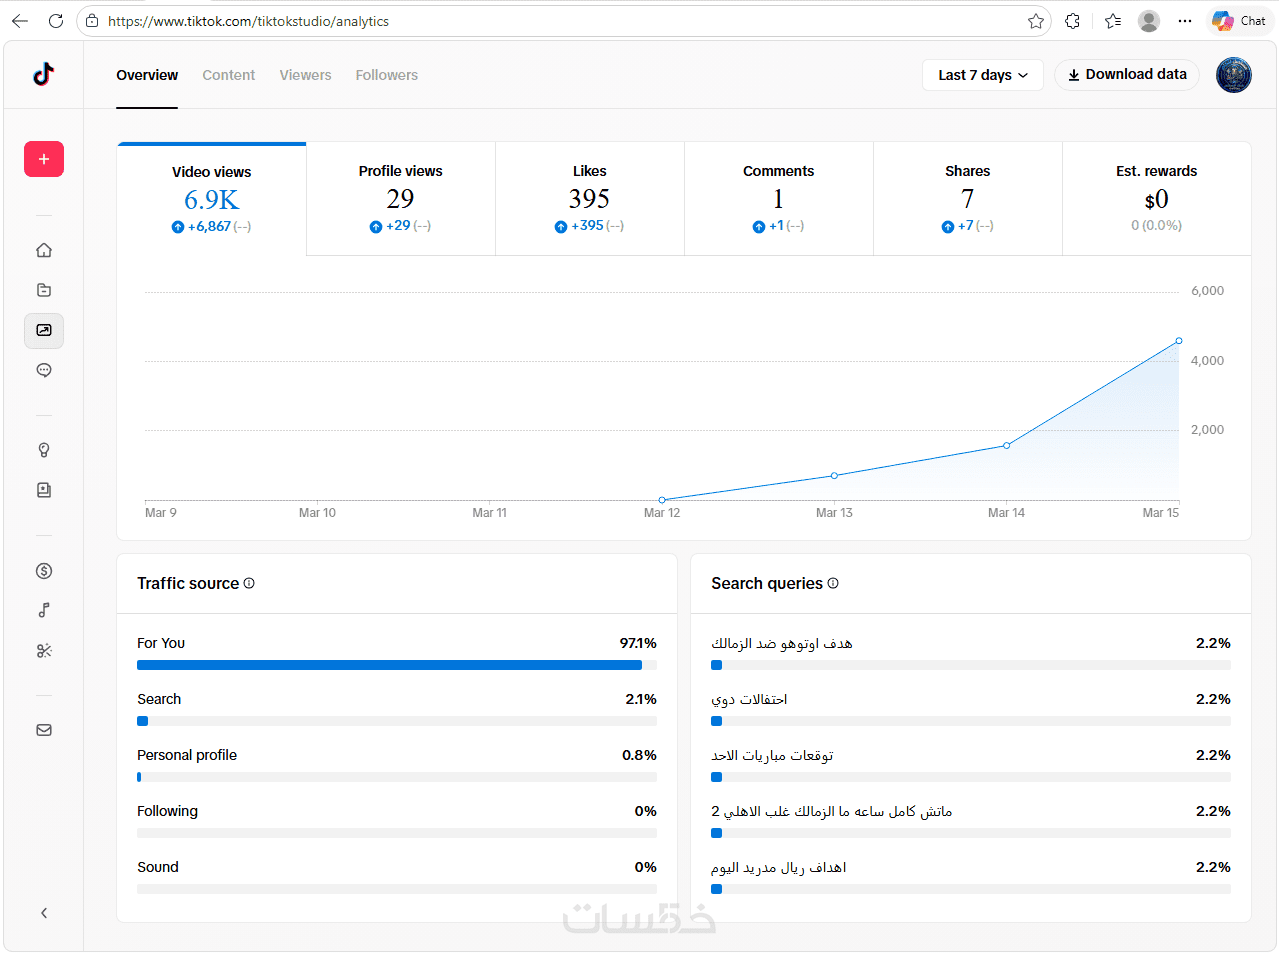The height and width of the screenshot is (953, 1279).
Task: Click the 'Following' traffic source label
Action: point(168,811)
